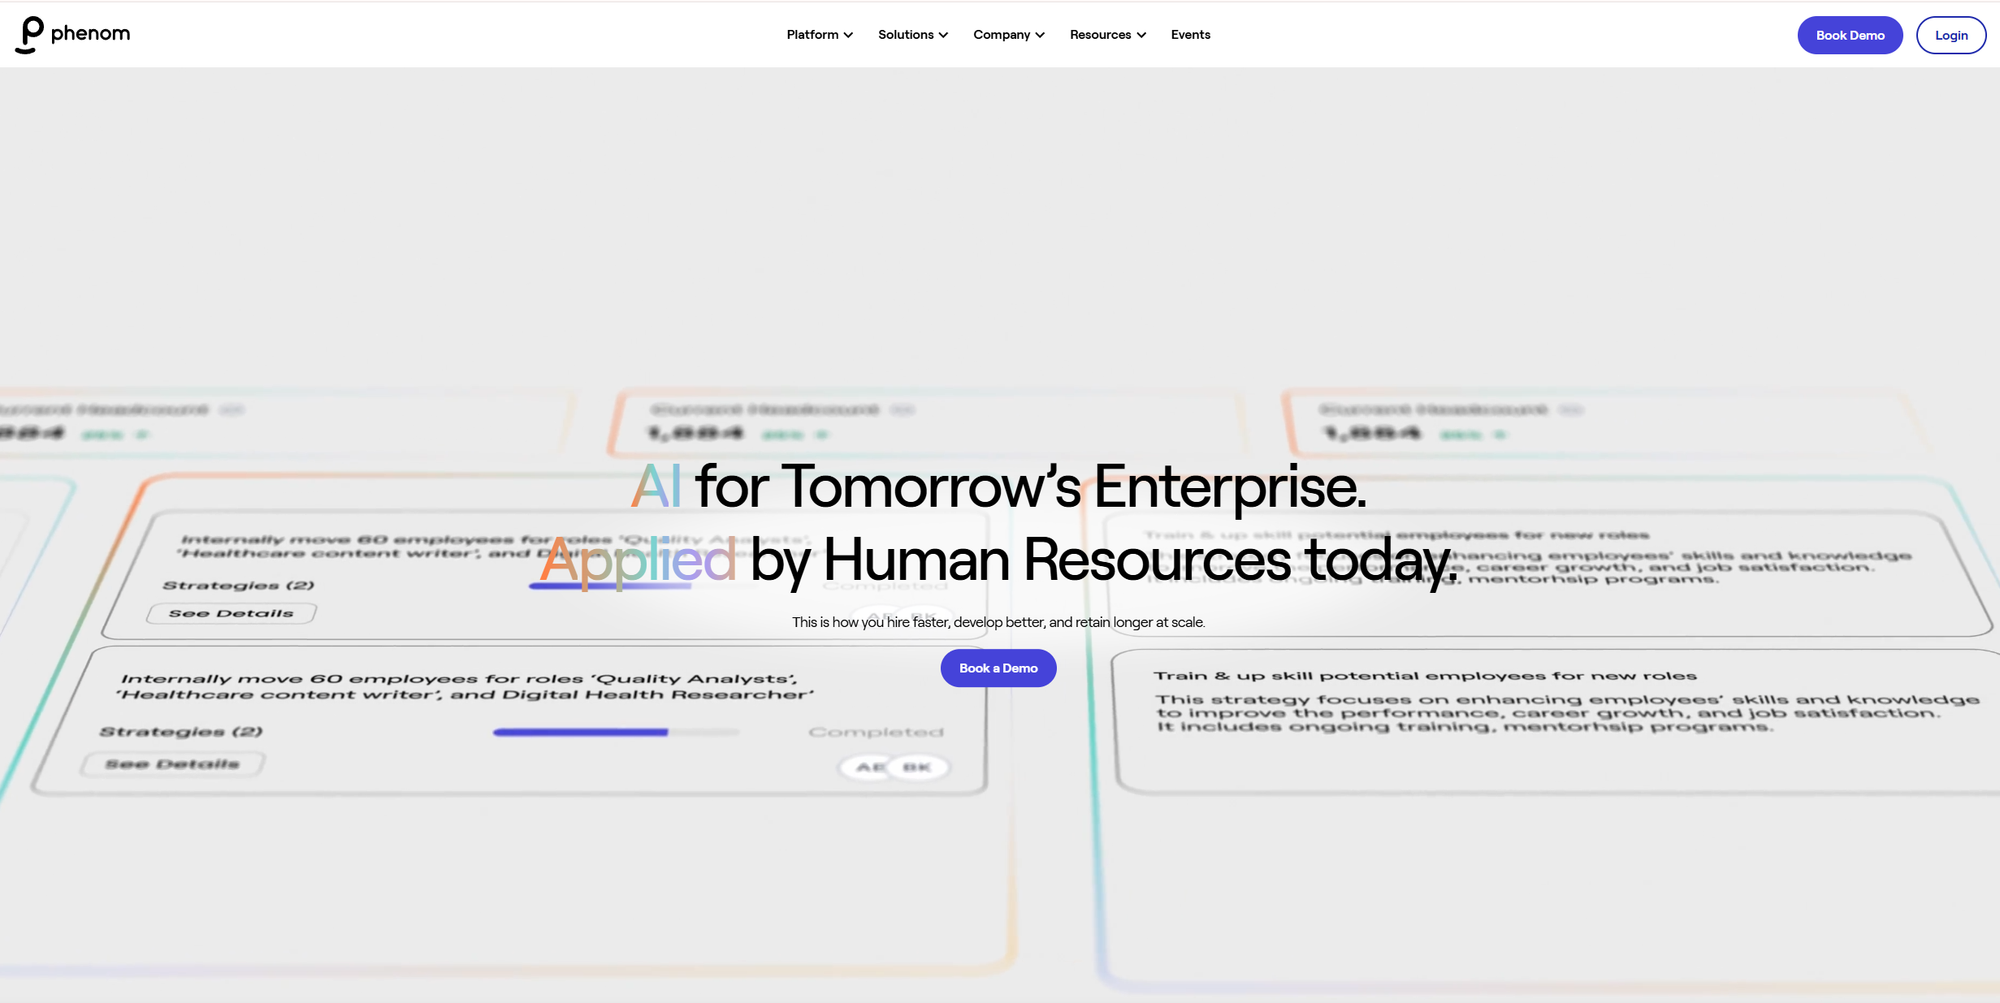Viewport: 2000px width, 1003px height.
Task: Click the Phenom logo icon
Action: (31, 34)
